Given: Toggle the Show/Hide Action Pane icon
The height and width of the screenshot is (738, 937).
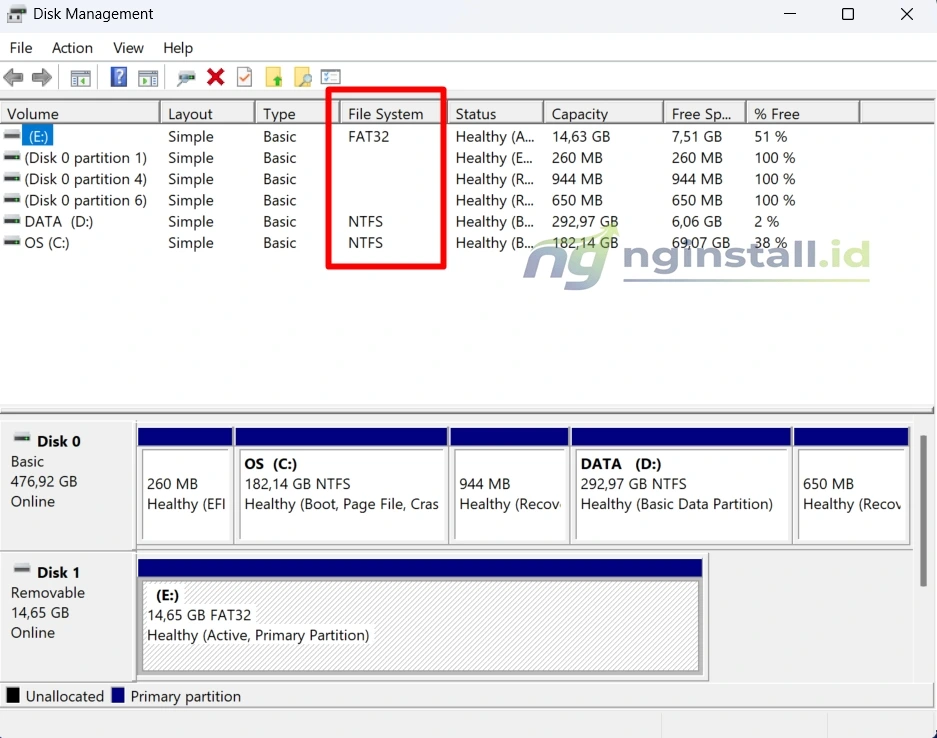Looking at the screenshot, I should [x=148, y=78].
